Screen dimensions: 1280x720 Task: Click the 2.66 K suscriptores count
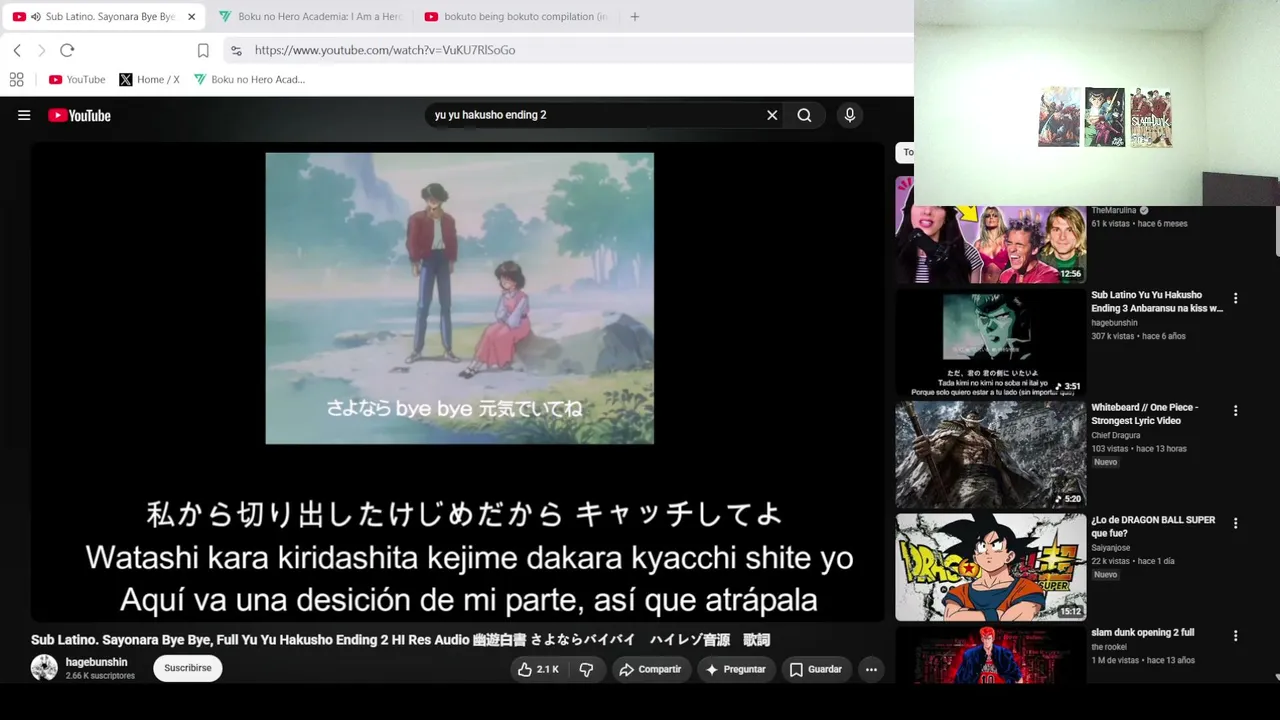100,676
